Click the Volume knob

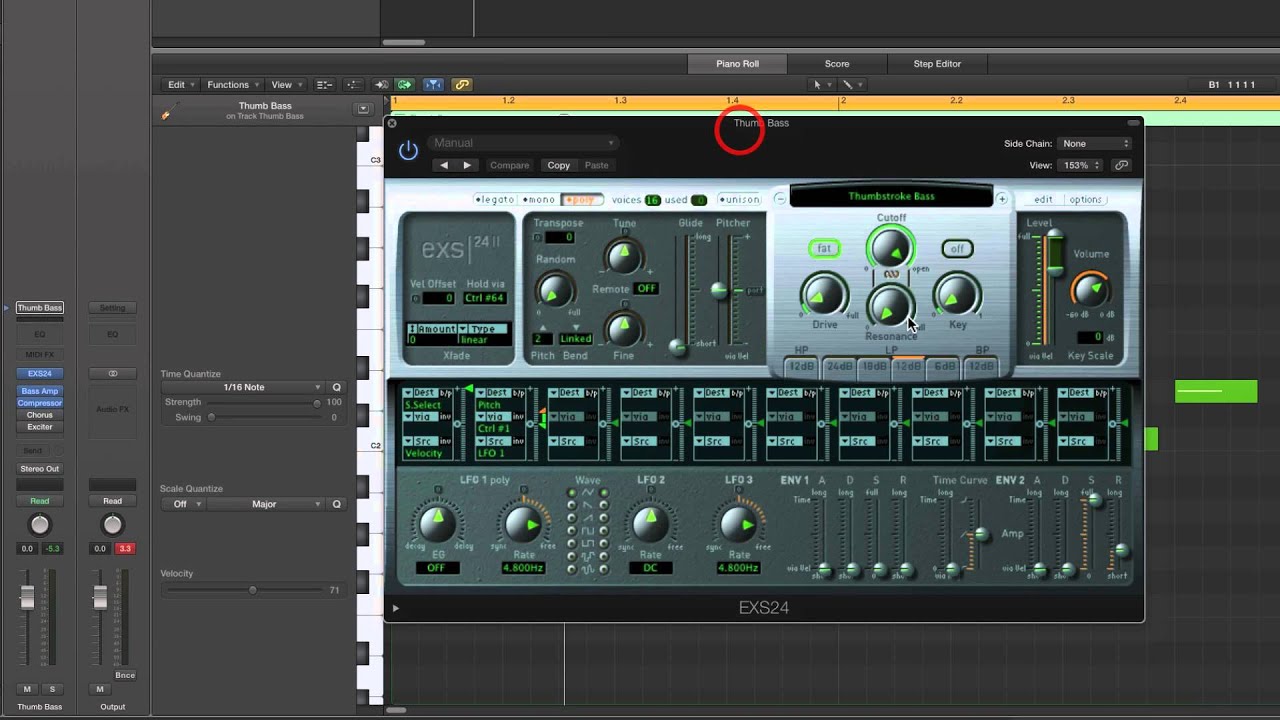click(1091, 289)
